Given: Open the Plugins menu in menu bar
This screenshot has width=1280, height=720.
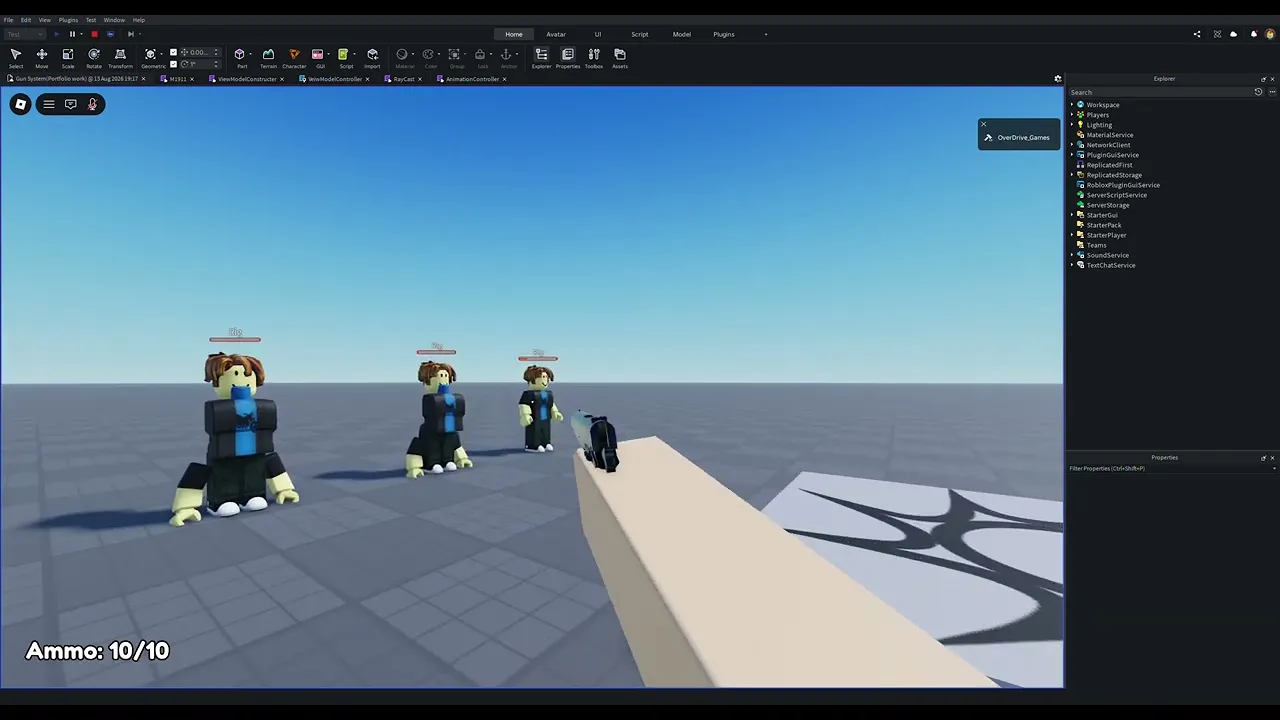Looking at the screenshot, I should point(68,20).
